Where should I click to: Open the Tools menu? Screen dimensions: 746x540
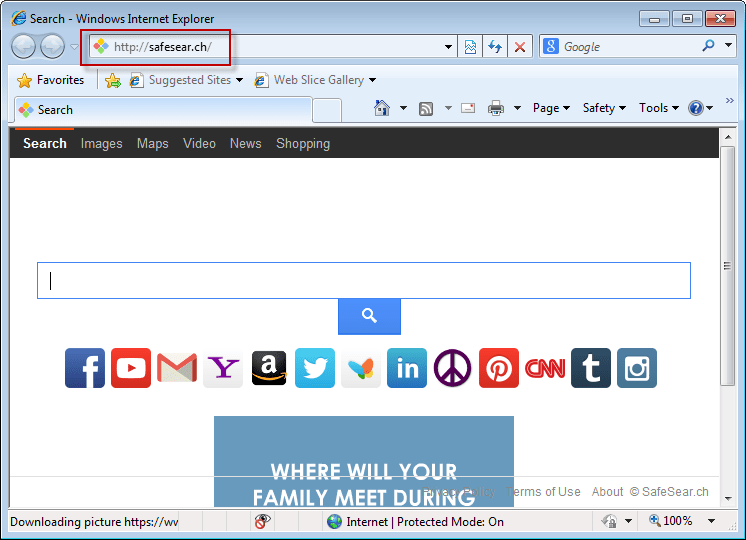pos(658,108)
